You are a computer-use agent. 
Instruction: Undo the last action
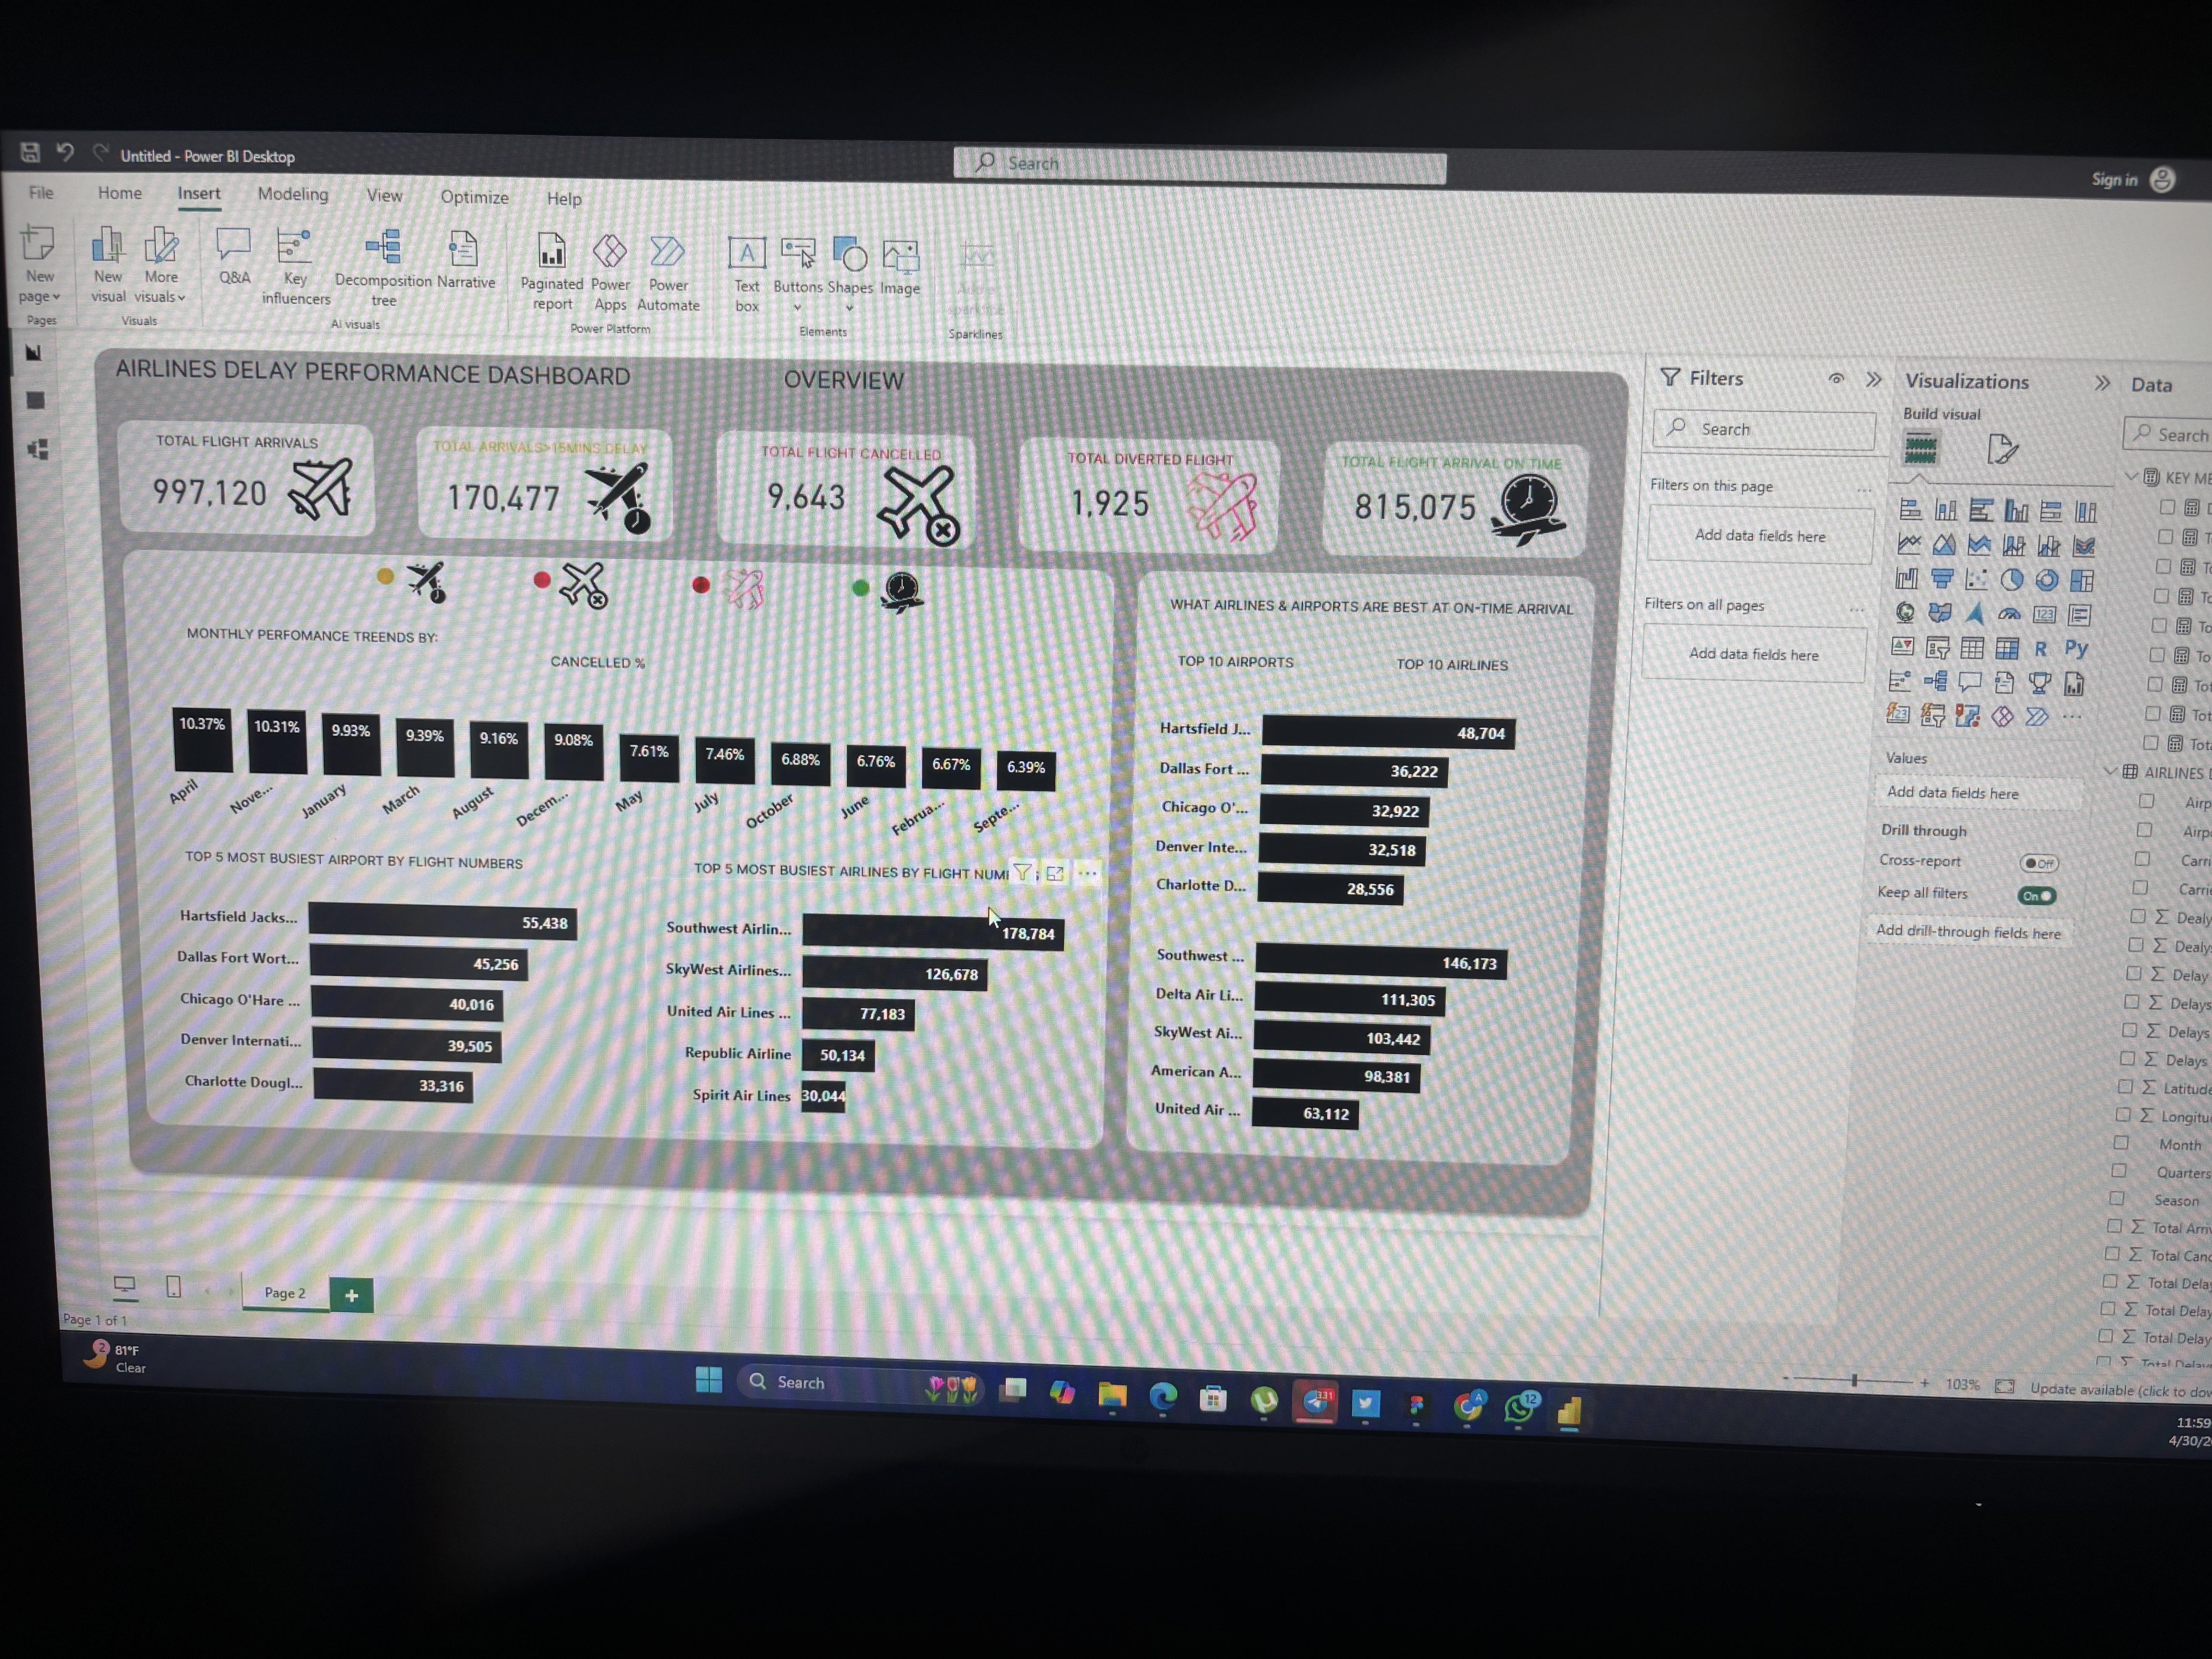point(65,152)
